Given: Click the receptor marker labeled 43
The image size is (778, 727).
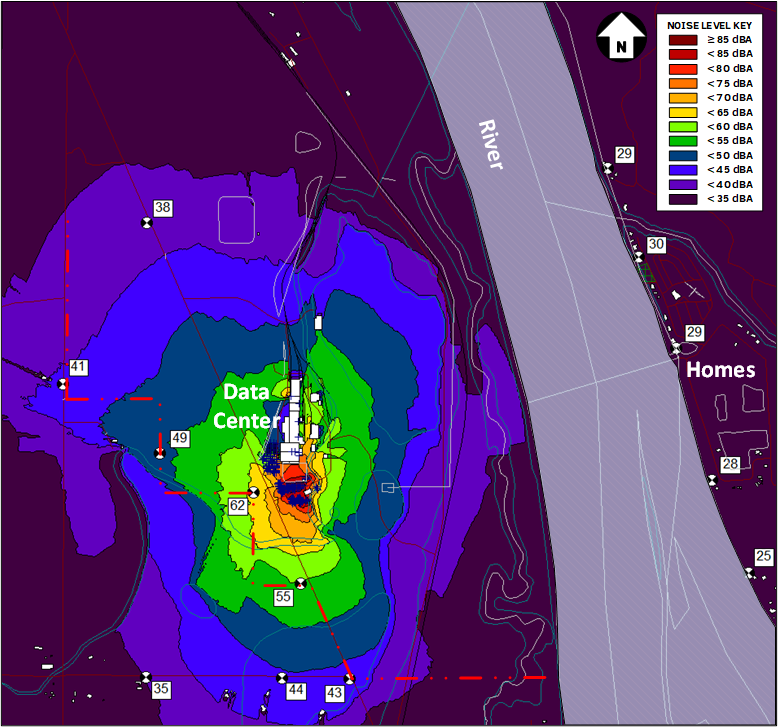Looking at the screenshot, I should coord(349,679).
